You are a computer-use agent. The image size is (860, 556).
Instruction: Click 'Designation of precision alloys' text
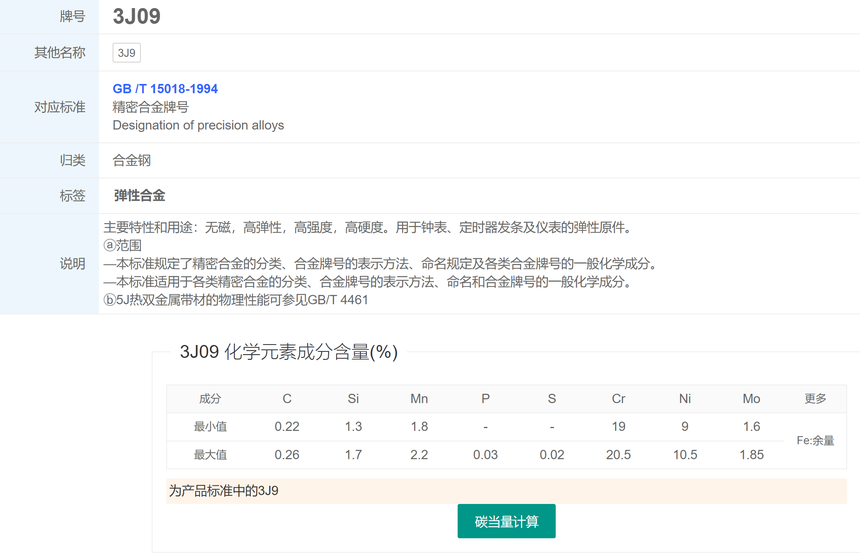coord(198,126)
